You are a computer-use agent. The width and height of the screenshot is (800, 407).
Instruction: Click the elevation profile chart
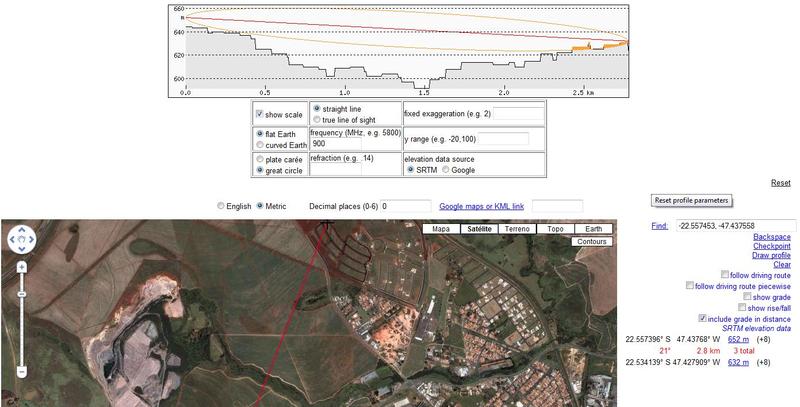[398, 51]
